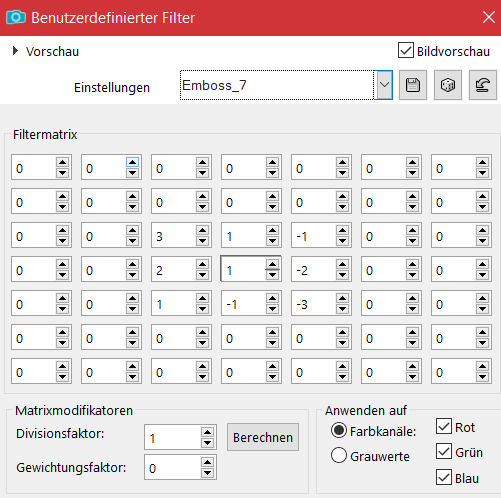
Task: Click the Divisionsfaktor input field
Action: 173,437
